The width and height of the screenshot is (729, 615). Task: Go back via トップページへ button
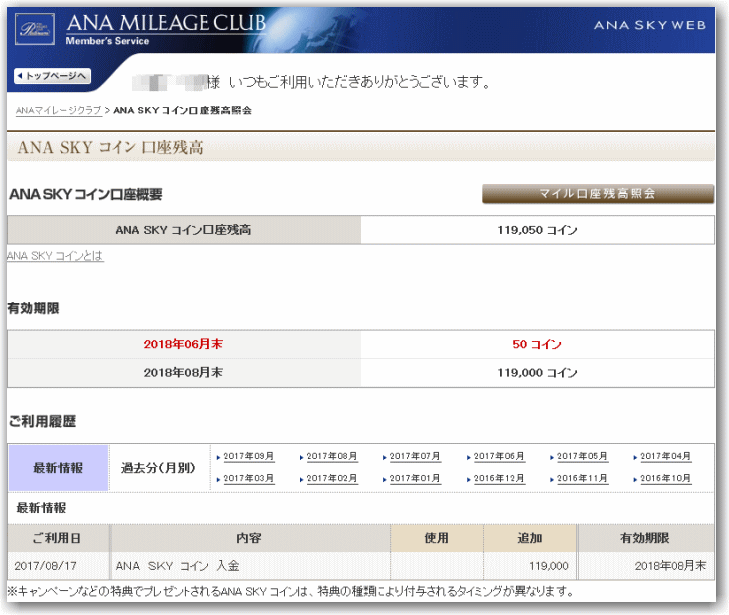pyautogui.click(x=53, y=76)
